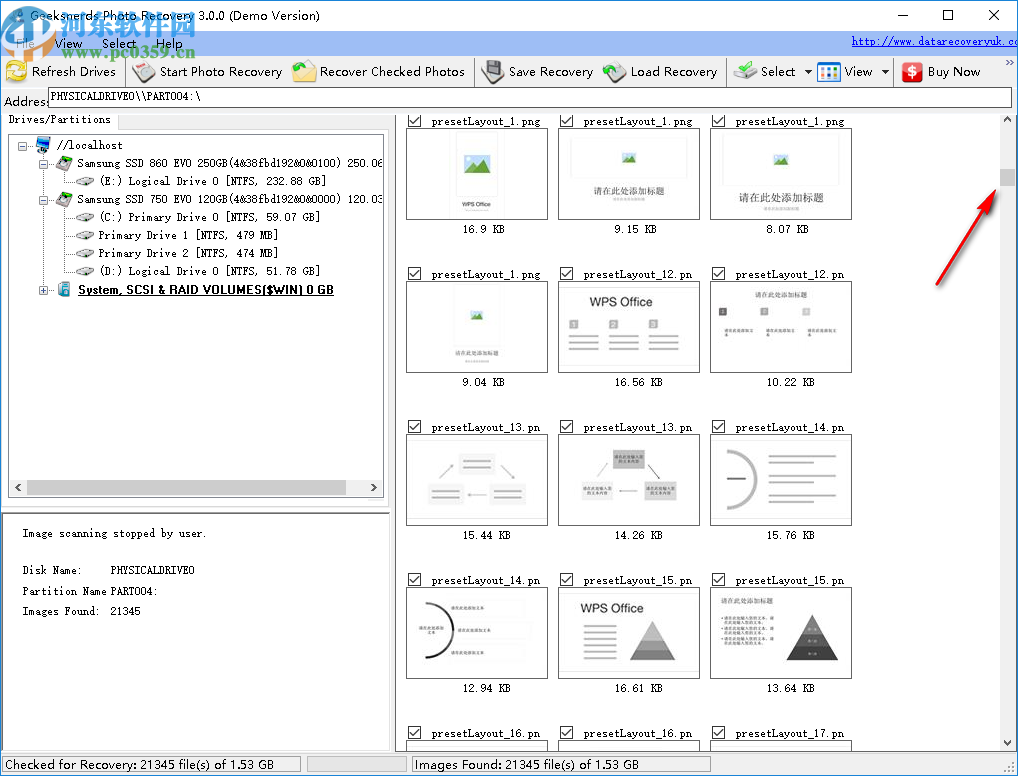This screenshot has width=1018, height=776.
Task: Uncheck presetLayout_1.png 9.15 KB checkbox
Action: (x=566, y=121)
